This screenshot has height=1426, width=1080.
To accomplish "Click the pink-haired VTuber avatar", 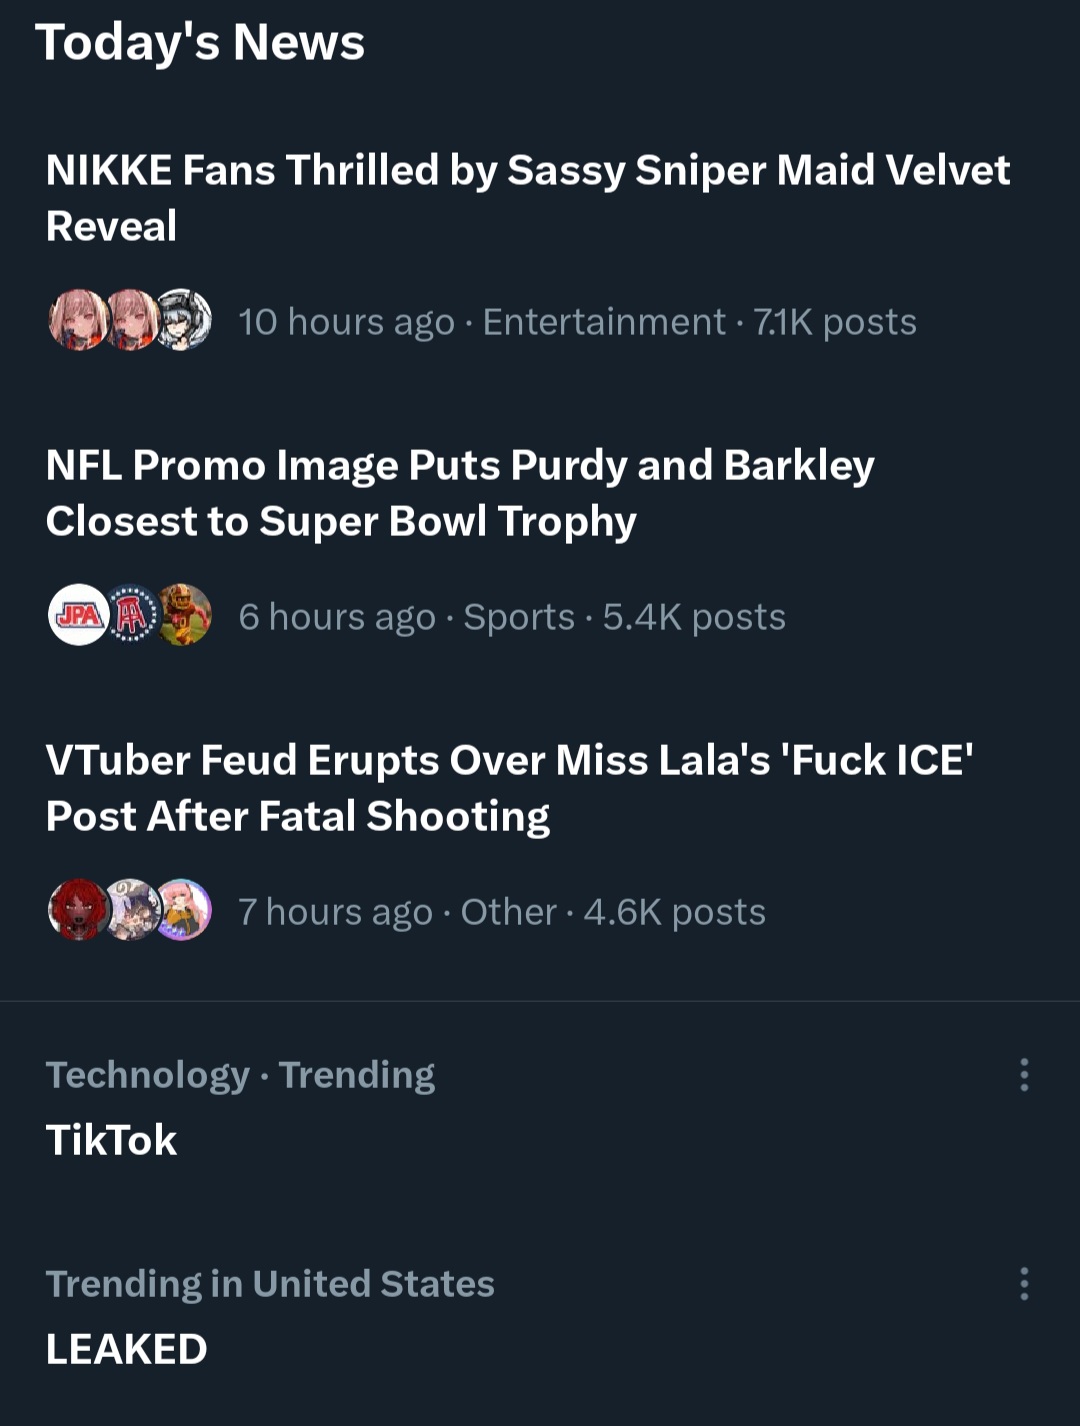I will pos(186,910).
